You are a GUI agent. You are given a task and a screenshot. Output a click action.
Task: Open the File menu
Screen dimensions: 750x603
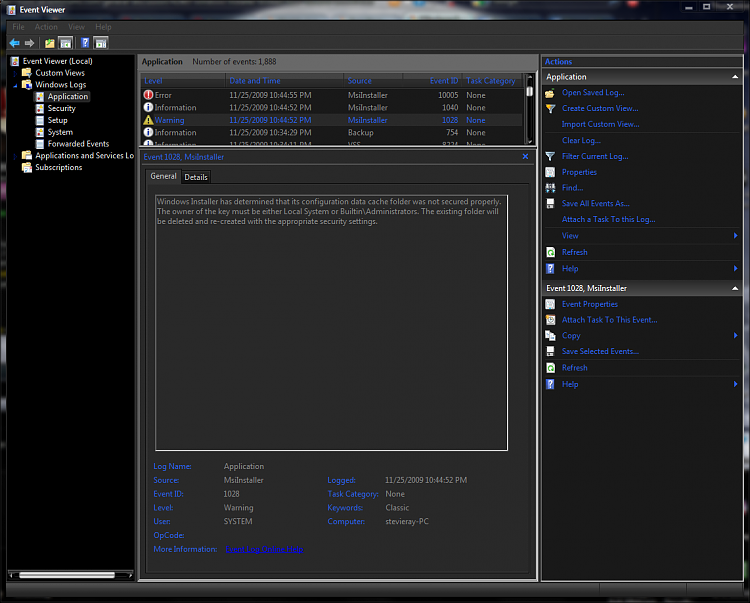(x=18, y=27)
